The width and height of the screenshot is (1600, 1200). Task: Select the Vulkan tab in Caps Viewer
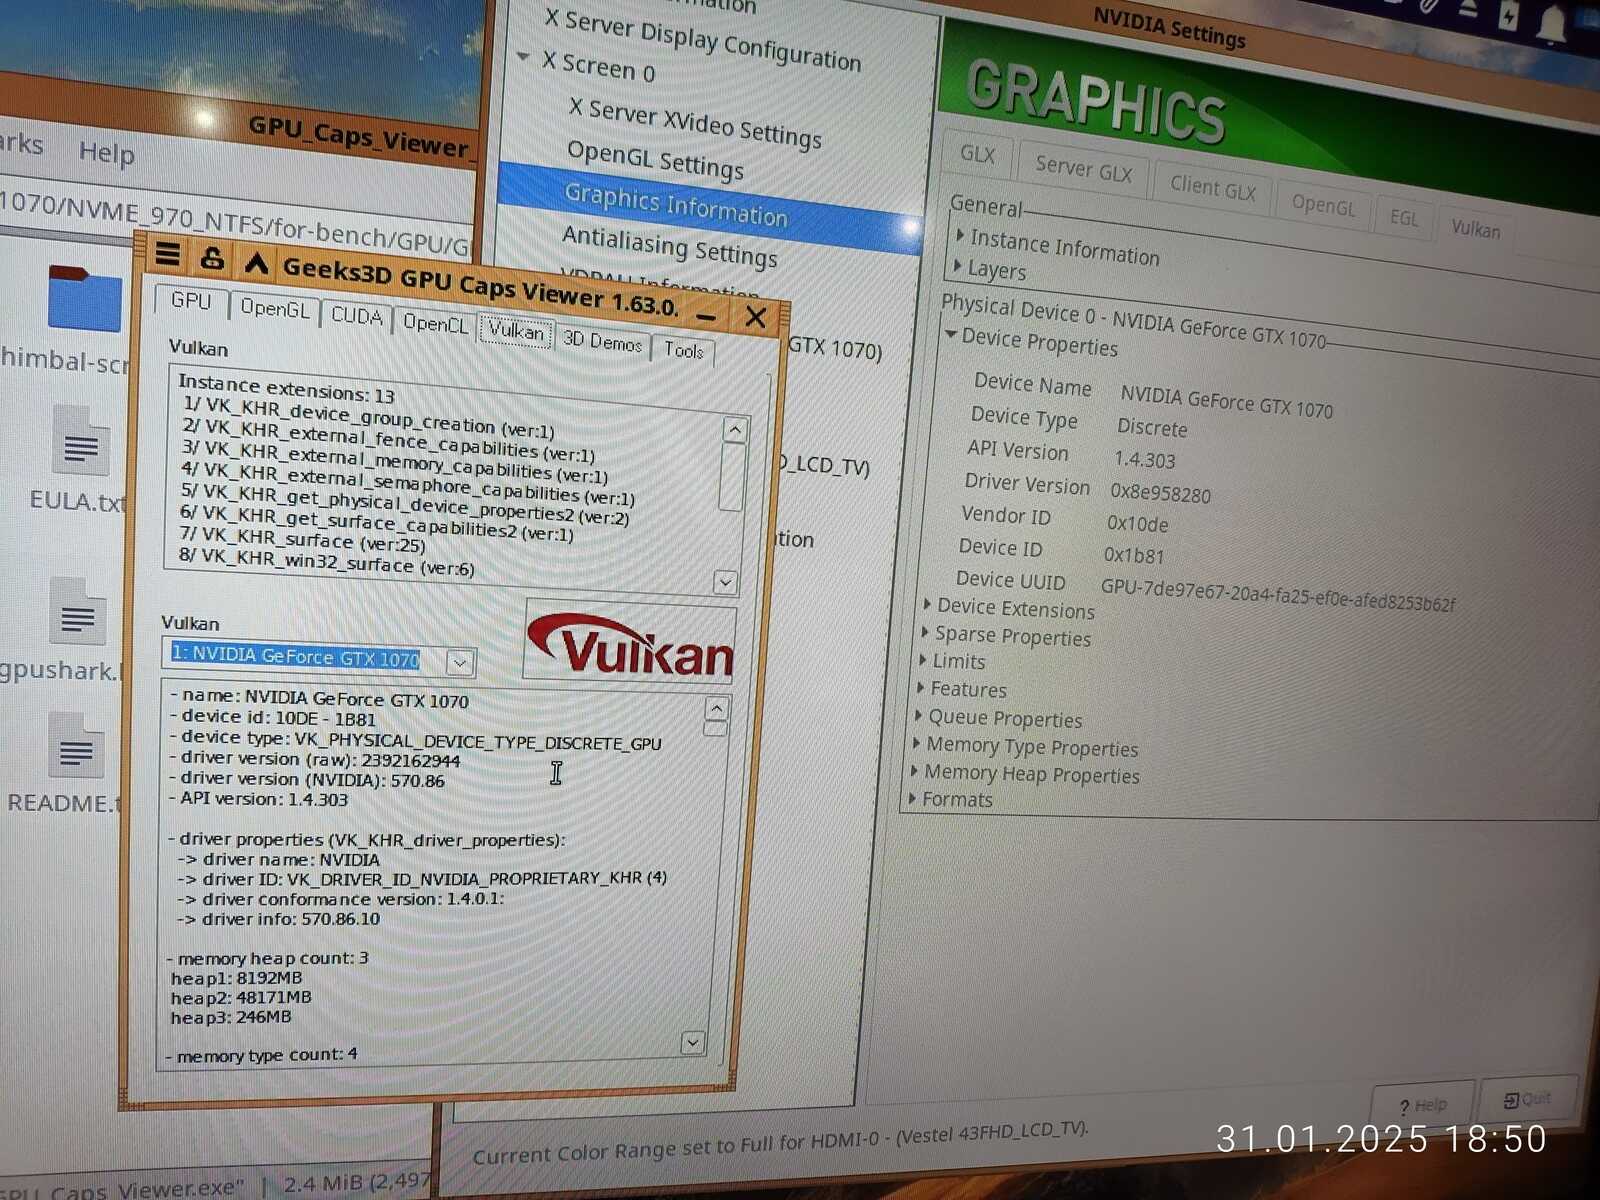pyautogui.click(x=515, y=331)
